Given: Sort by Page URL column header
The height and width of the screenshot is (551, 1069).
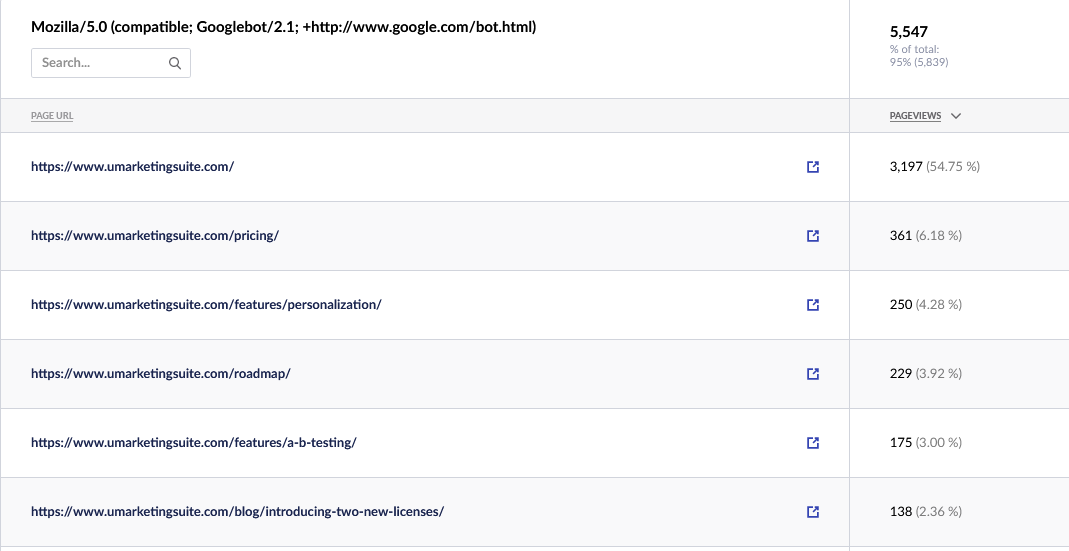Looking at the screenshot, I should 52,116.
